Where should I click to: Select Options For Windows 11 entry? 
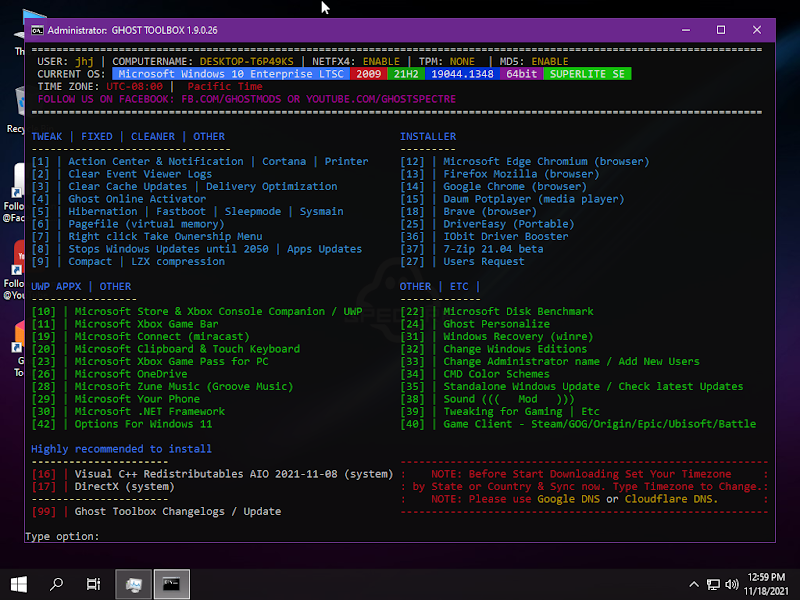point(143,424)
